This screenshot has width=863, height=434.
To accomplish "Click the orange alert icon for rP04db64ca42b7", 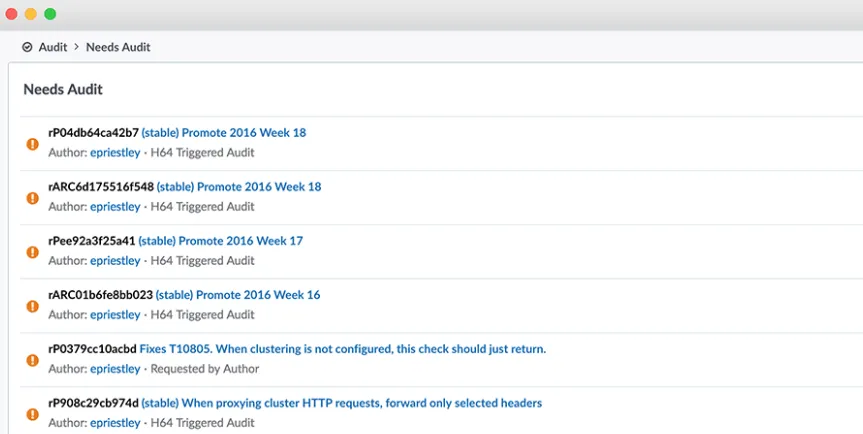I will click(33, 144).
